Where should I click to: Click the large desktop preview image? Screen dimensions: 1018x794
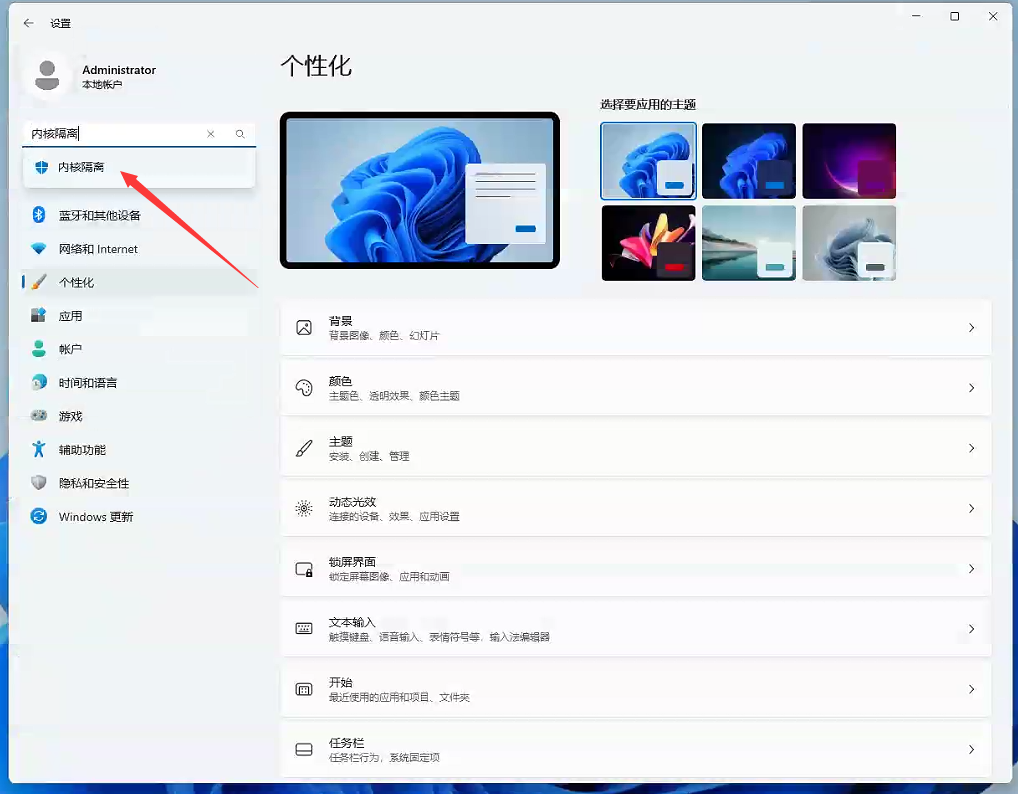(x=419, y=190)
